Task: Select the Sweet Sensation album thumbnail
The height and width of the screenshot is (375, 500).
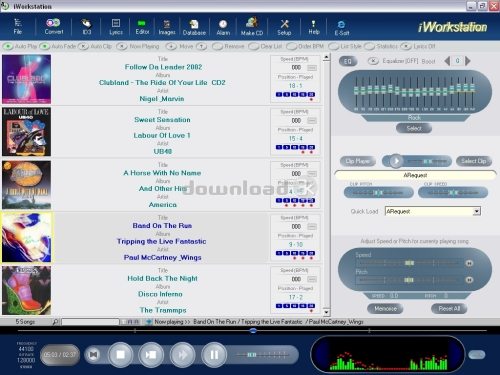Action: [x=27, y=132]
